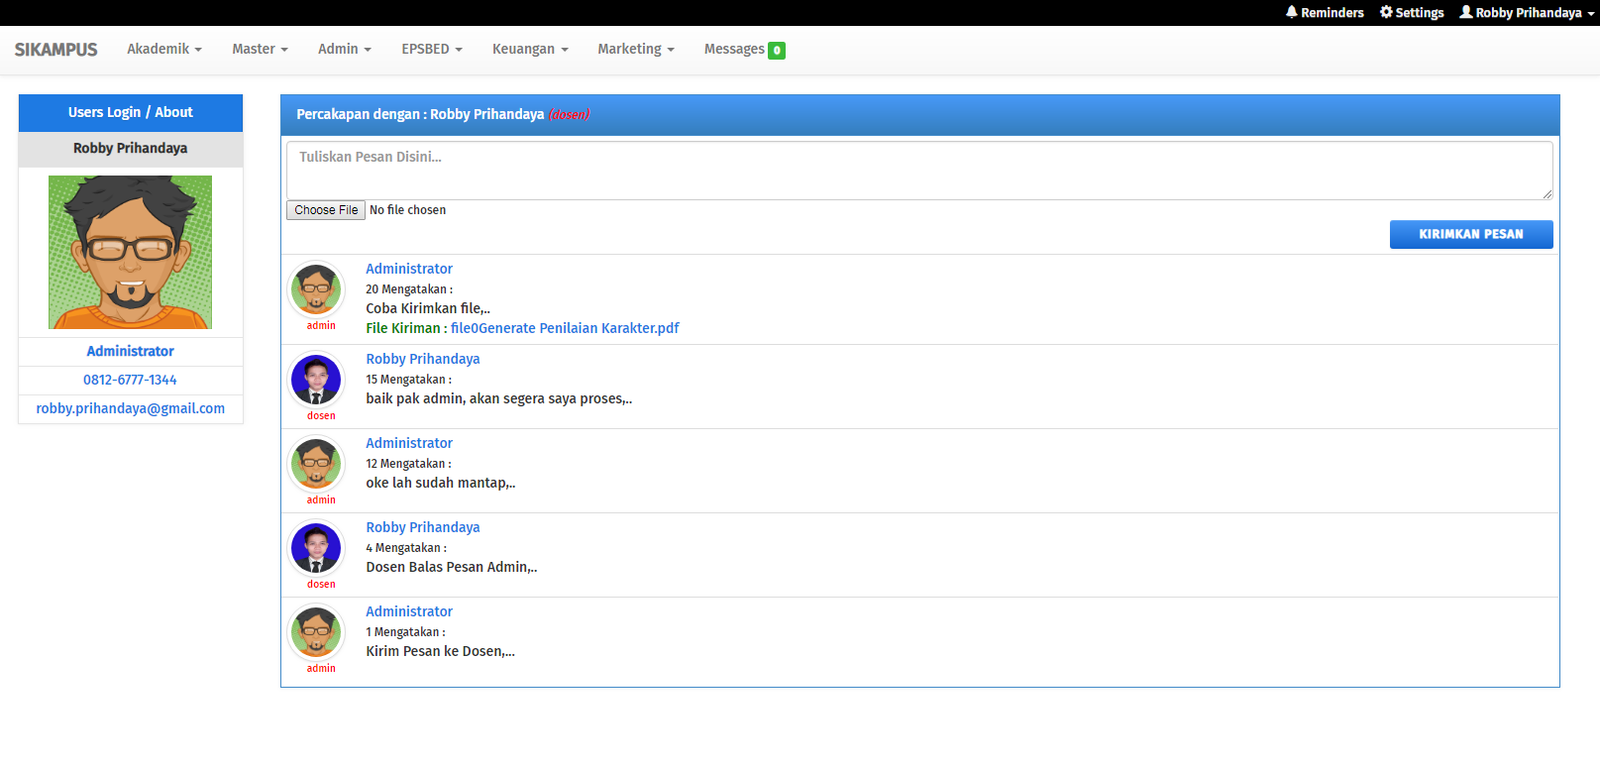This screenshot has height=782, width=1600.
Task: Click admin avatar on 'Kirim Pesan ke Dosen' message
Action: click(x=316, y=631)
